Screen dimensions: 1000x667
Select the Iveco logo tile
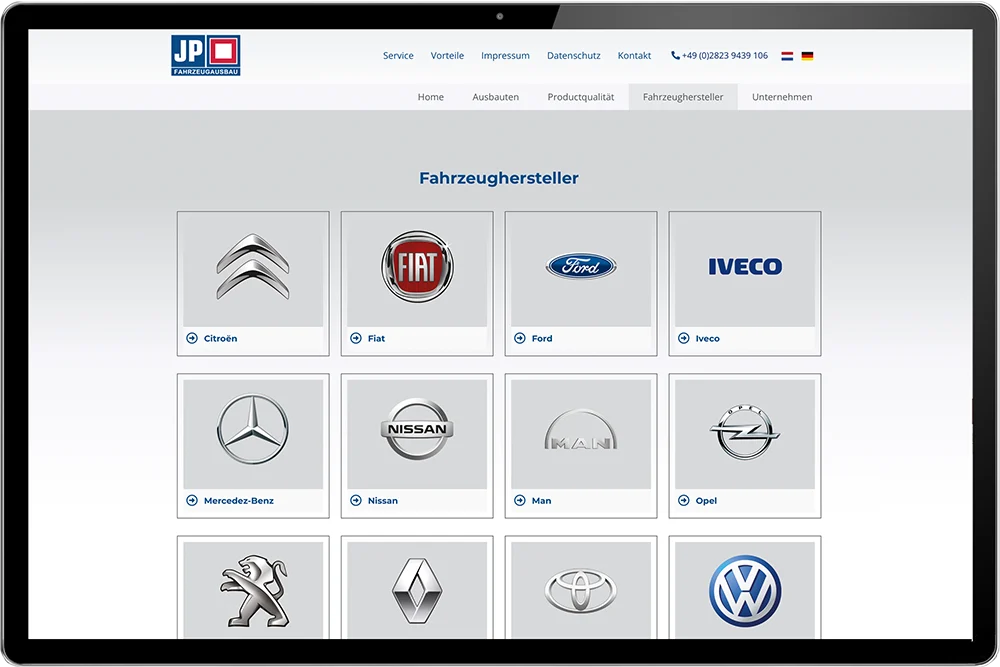[x=744, y=267]
